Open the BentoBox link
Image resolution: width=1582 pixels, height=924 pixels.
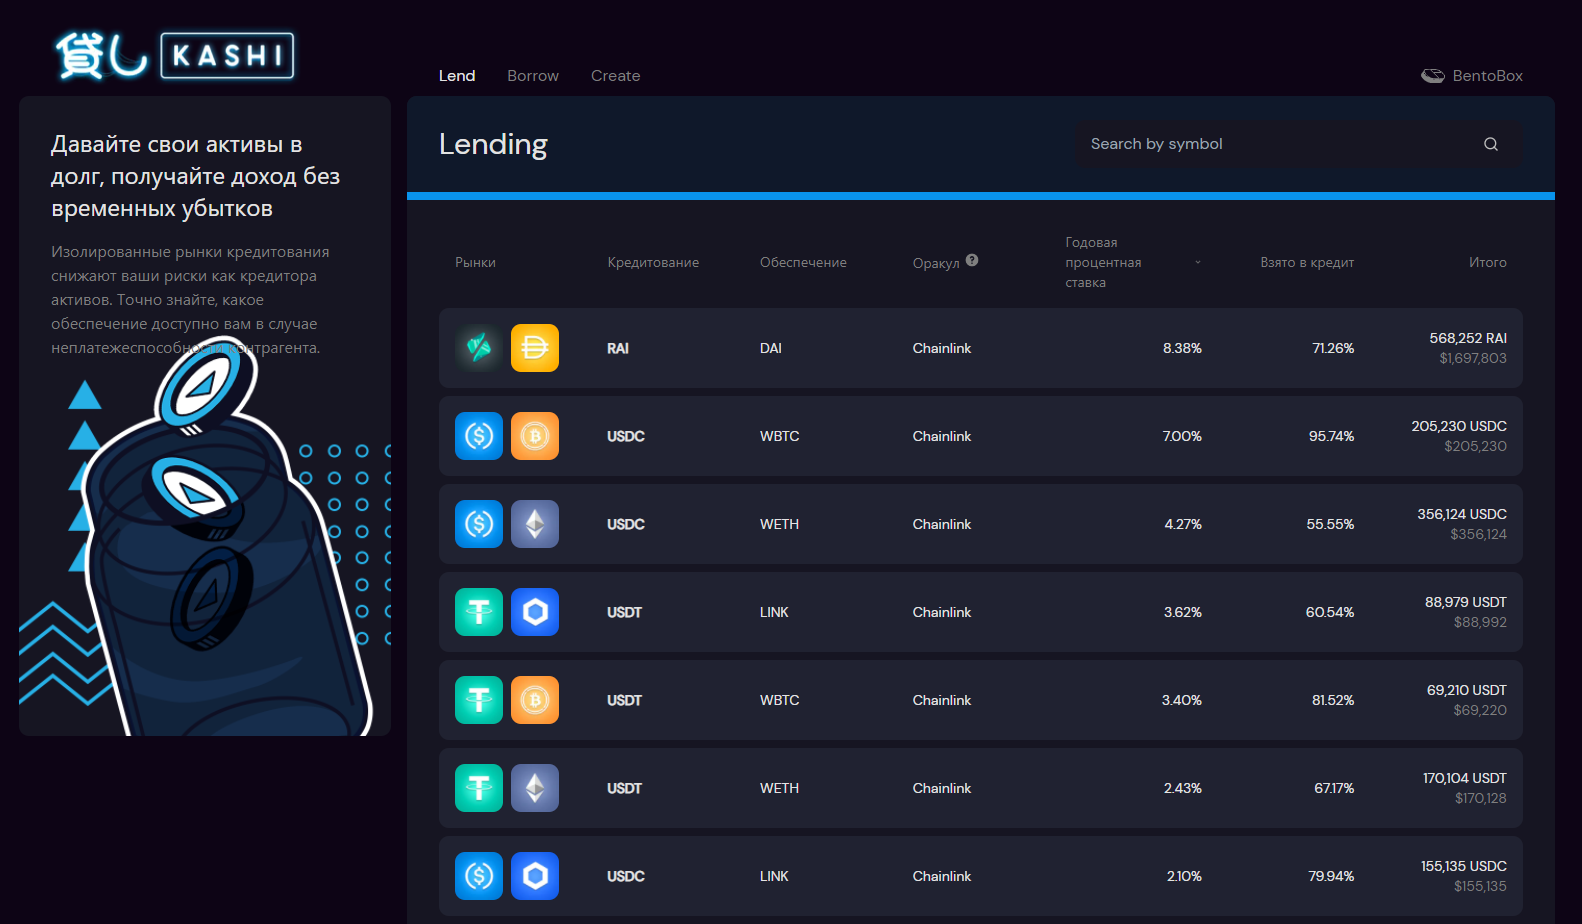pyautogui.click(x=1487, y=76)
